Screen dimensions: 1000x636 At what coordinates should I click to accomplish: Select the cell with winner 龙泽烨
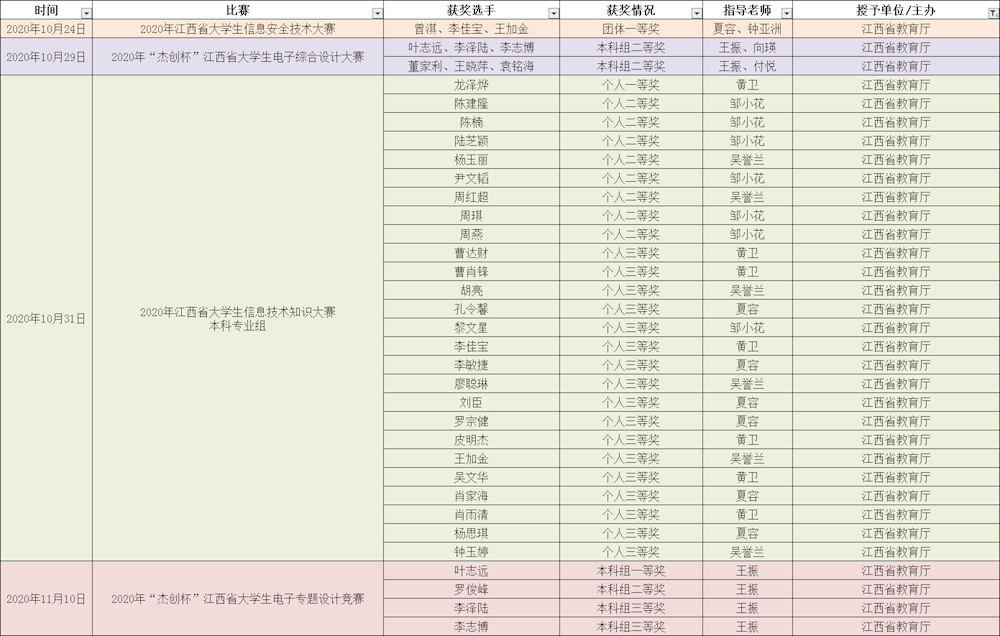coord(471,85)
